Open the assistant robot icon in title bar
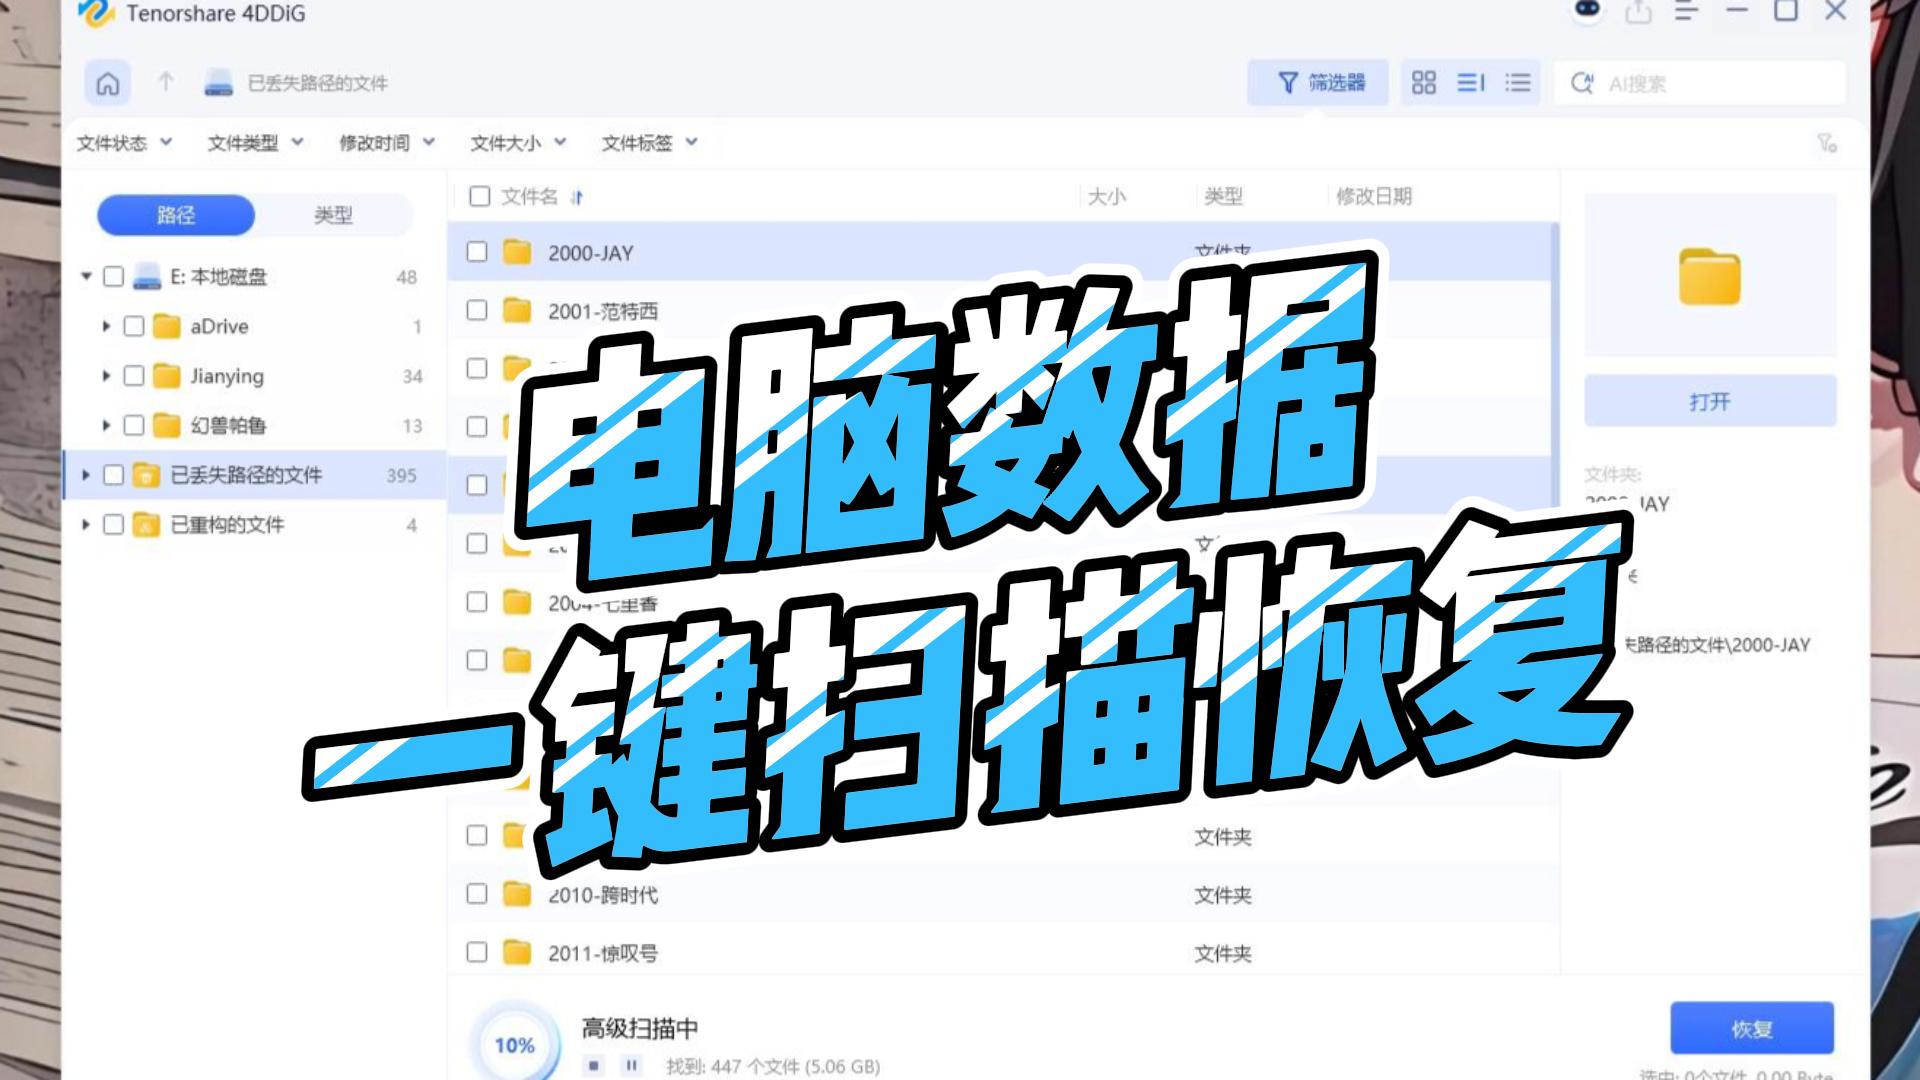This screenshot has height=1080, width=1920. point(1587,11)
